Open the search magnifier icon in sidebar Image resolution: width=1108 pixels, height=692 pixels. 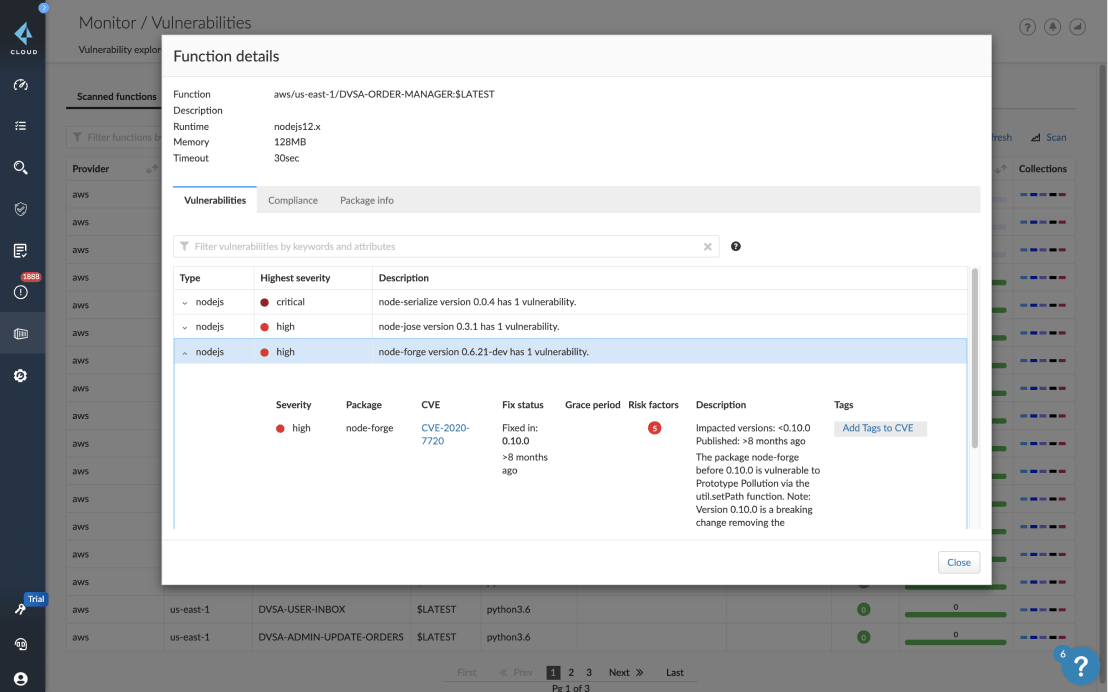(22, 167)
